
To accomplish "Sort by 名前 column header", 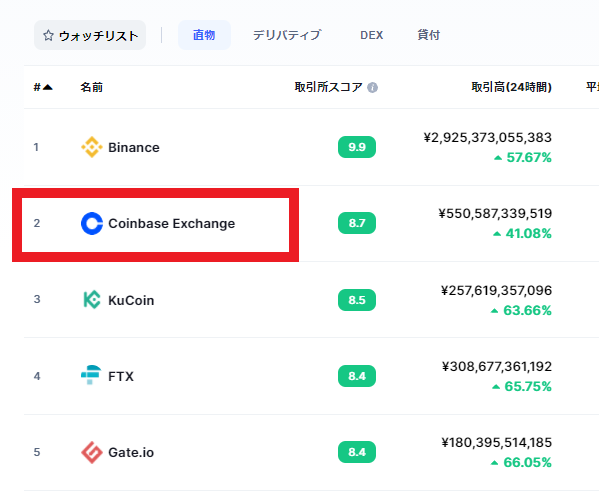I will pos(91,87).
